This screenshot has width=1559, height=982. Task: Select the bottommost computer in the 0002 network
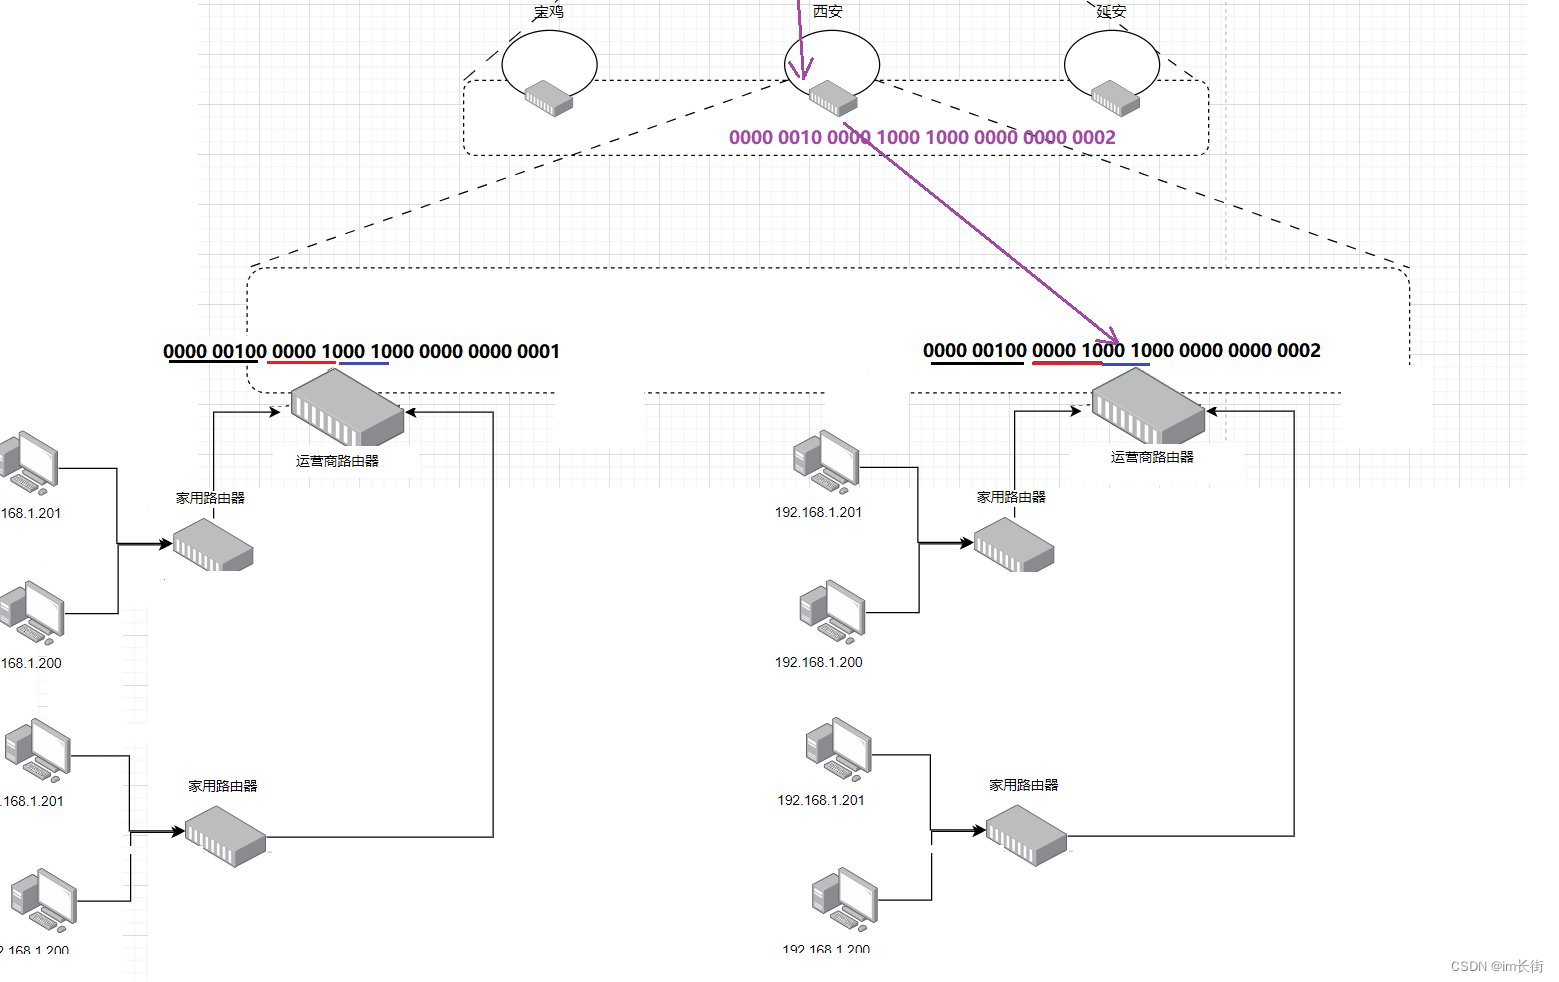pyautogui.click(x=844, y=899)
